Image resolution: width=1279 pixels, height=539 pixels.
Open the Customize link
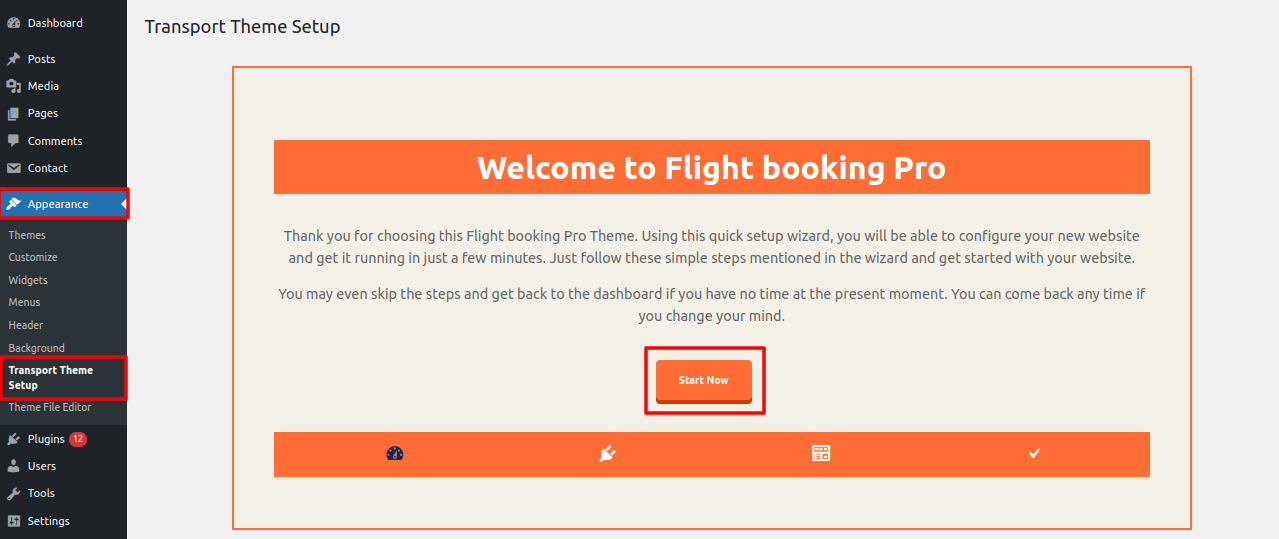pyautogui.click(x=33, y=257)
